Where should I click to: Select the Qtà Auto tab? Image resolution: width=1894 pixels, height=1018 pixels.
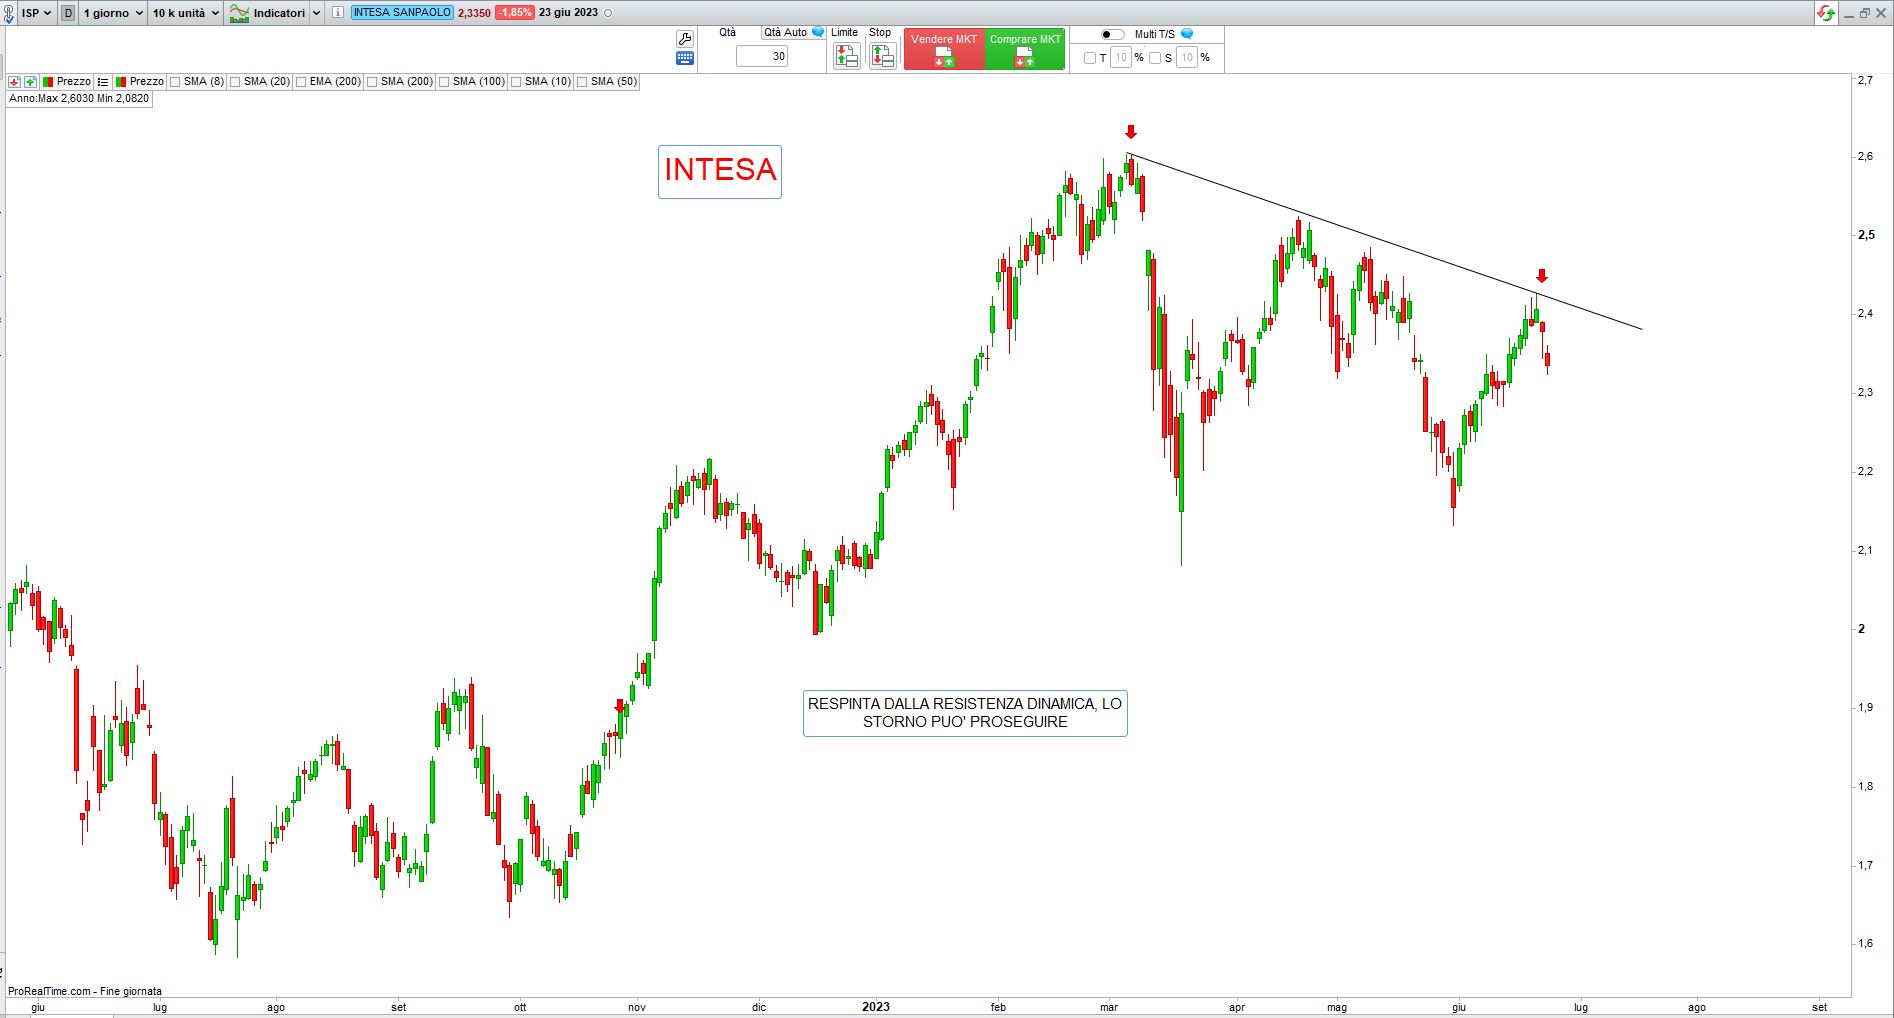pyautogui.click(x=785, y=33)
